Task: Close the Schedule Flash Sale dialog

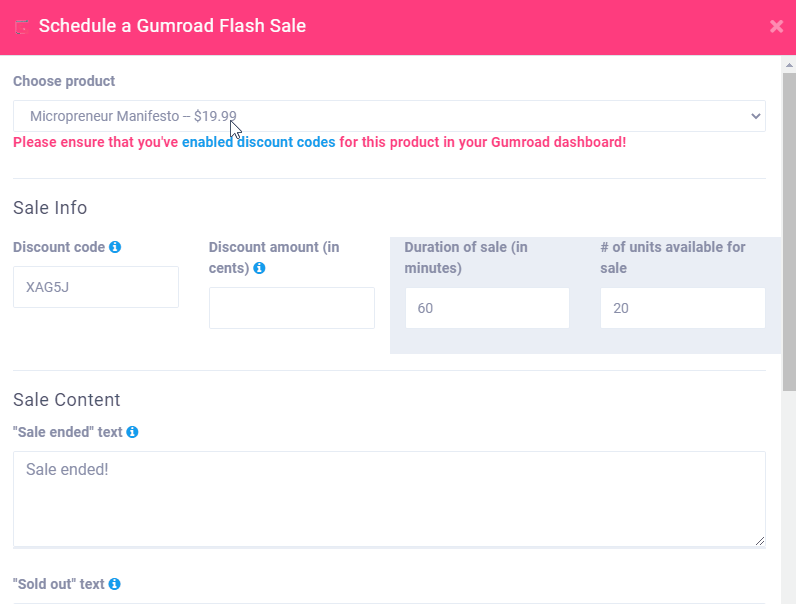Action: [776, 27]
